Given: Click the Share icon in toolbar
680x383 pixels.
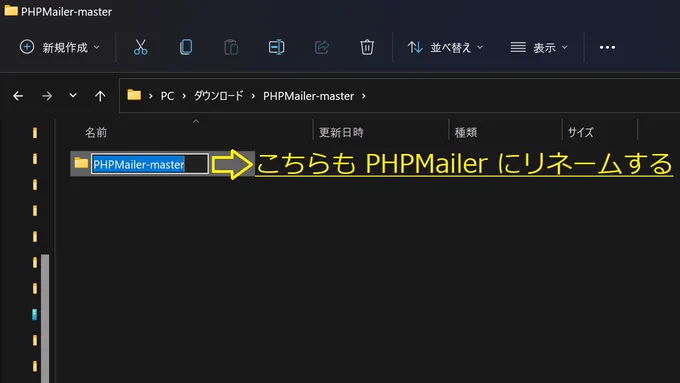Looking at the screenshot, I should 322,47.
